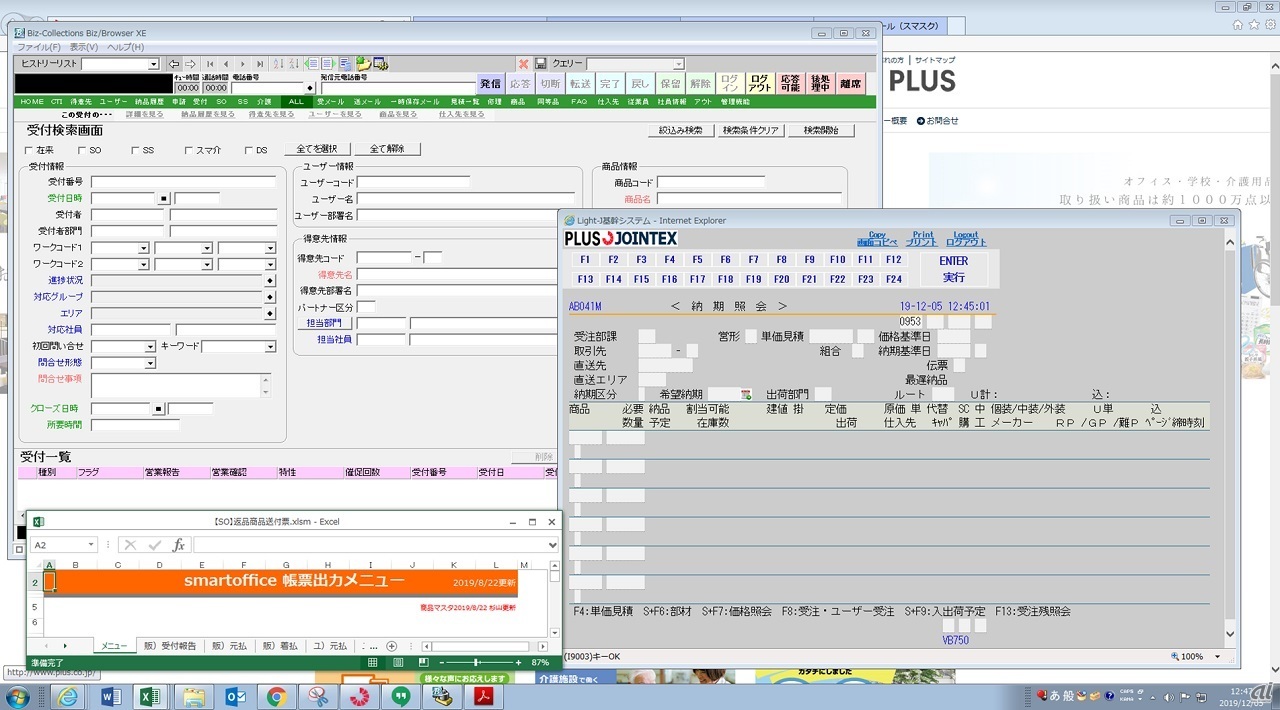Enable the スマ介 checkbox
The width and height of the screenshot is (1280, 710).
188,150
